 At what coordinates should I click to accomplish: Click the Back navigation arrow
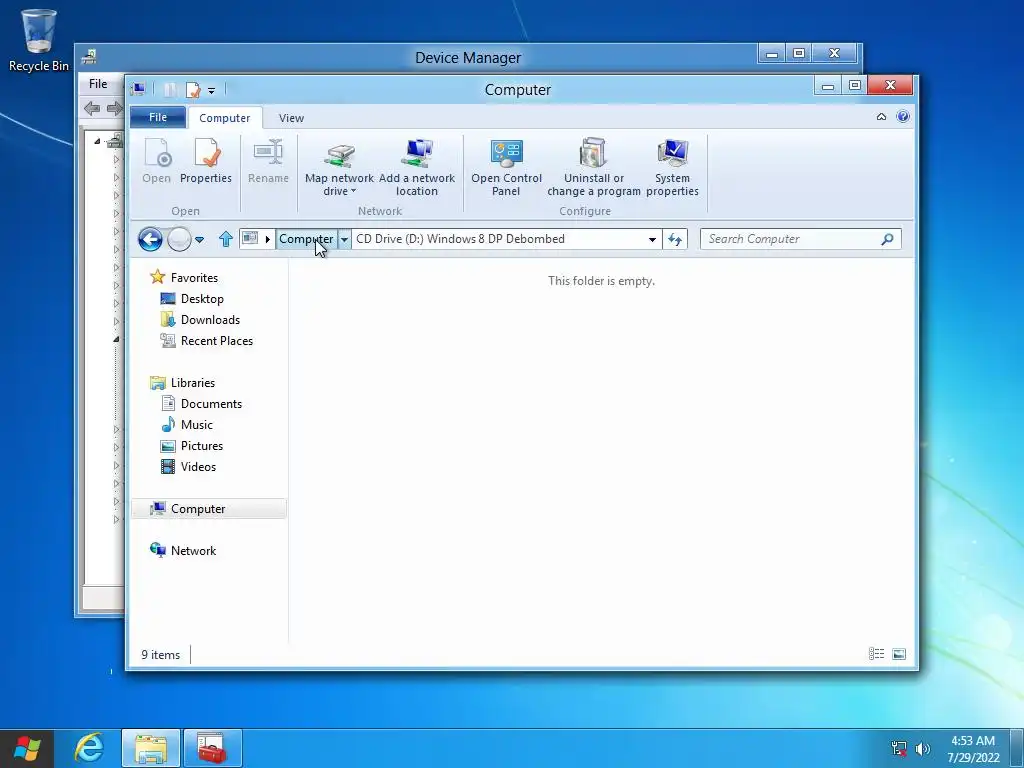pos(150,239)
